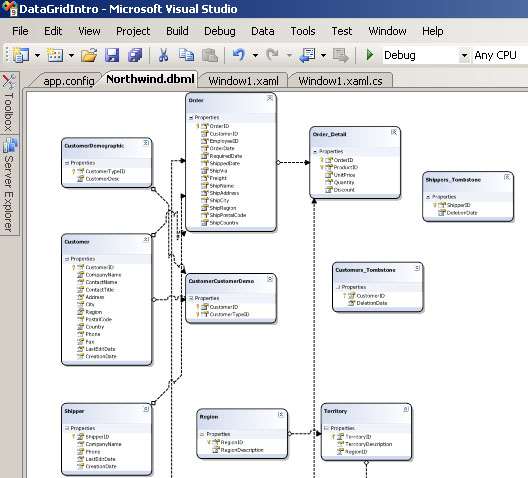Collapse the Customer entity box
This screenshot has height=478, width=528.
pos(146,240)
